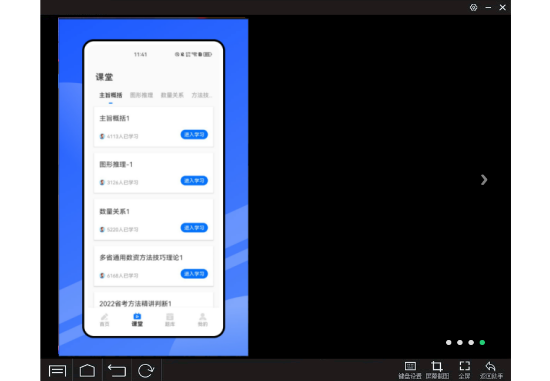Open the menu icon in bottom toolbar
The image size is (550, 381).
[x=57, y=370]
